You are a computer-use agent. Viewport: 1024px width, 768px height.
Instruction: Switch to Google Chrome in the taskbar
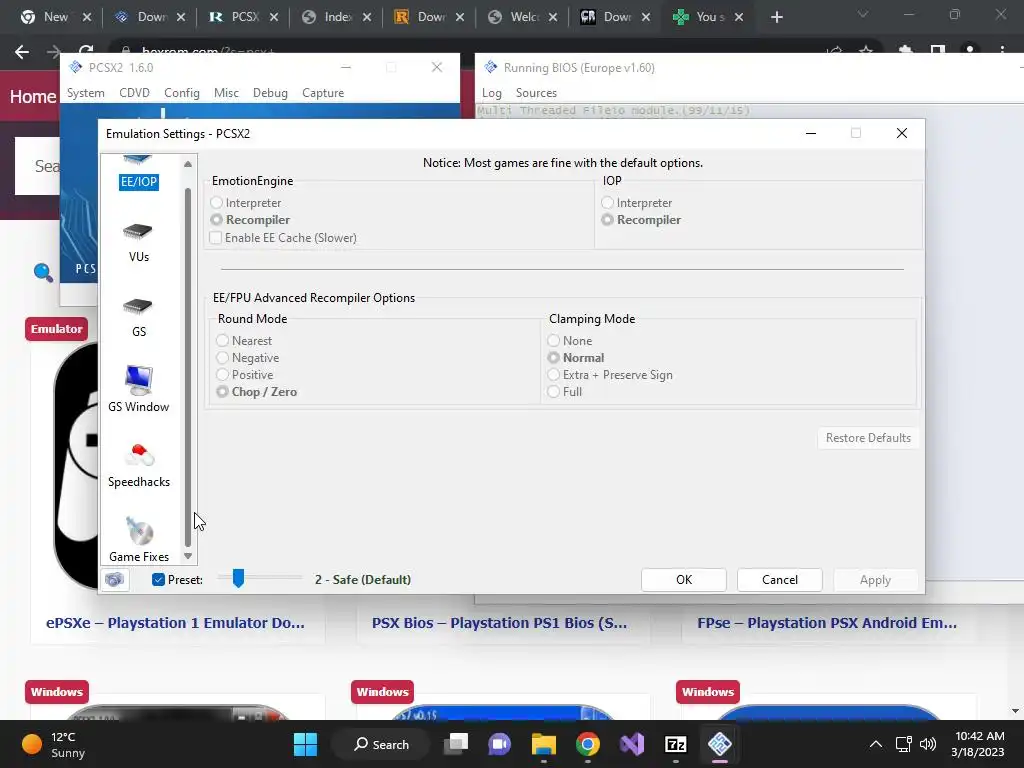tap(588, 744)
